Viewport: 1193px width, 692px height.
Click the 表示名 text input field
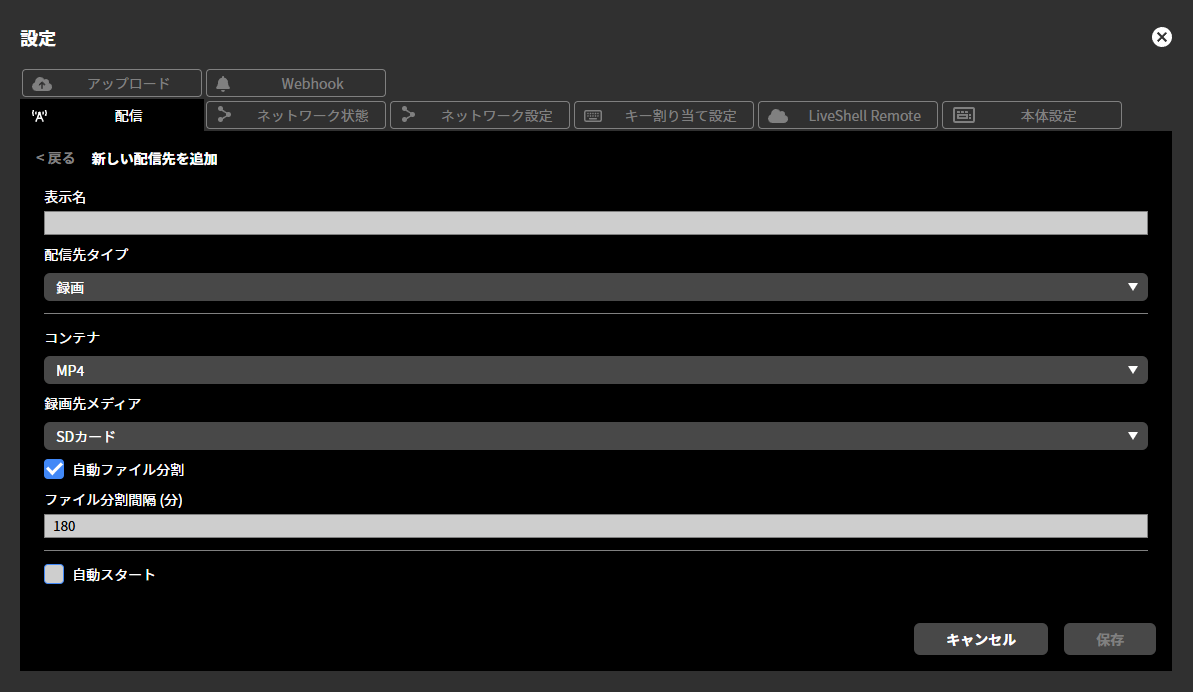tap(595, 222)
